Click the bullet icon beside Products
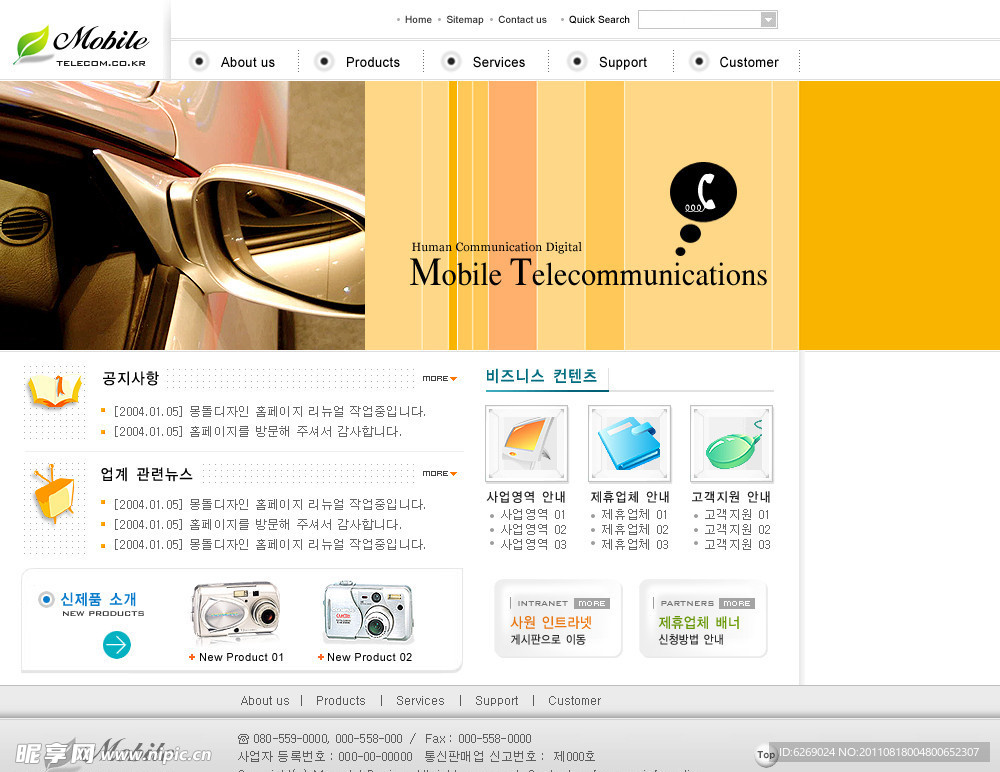Viewport: 1000px width, 772px height. point(324,61)
